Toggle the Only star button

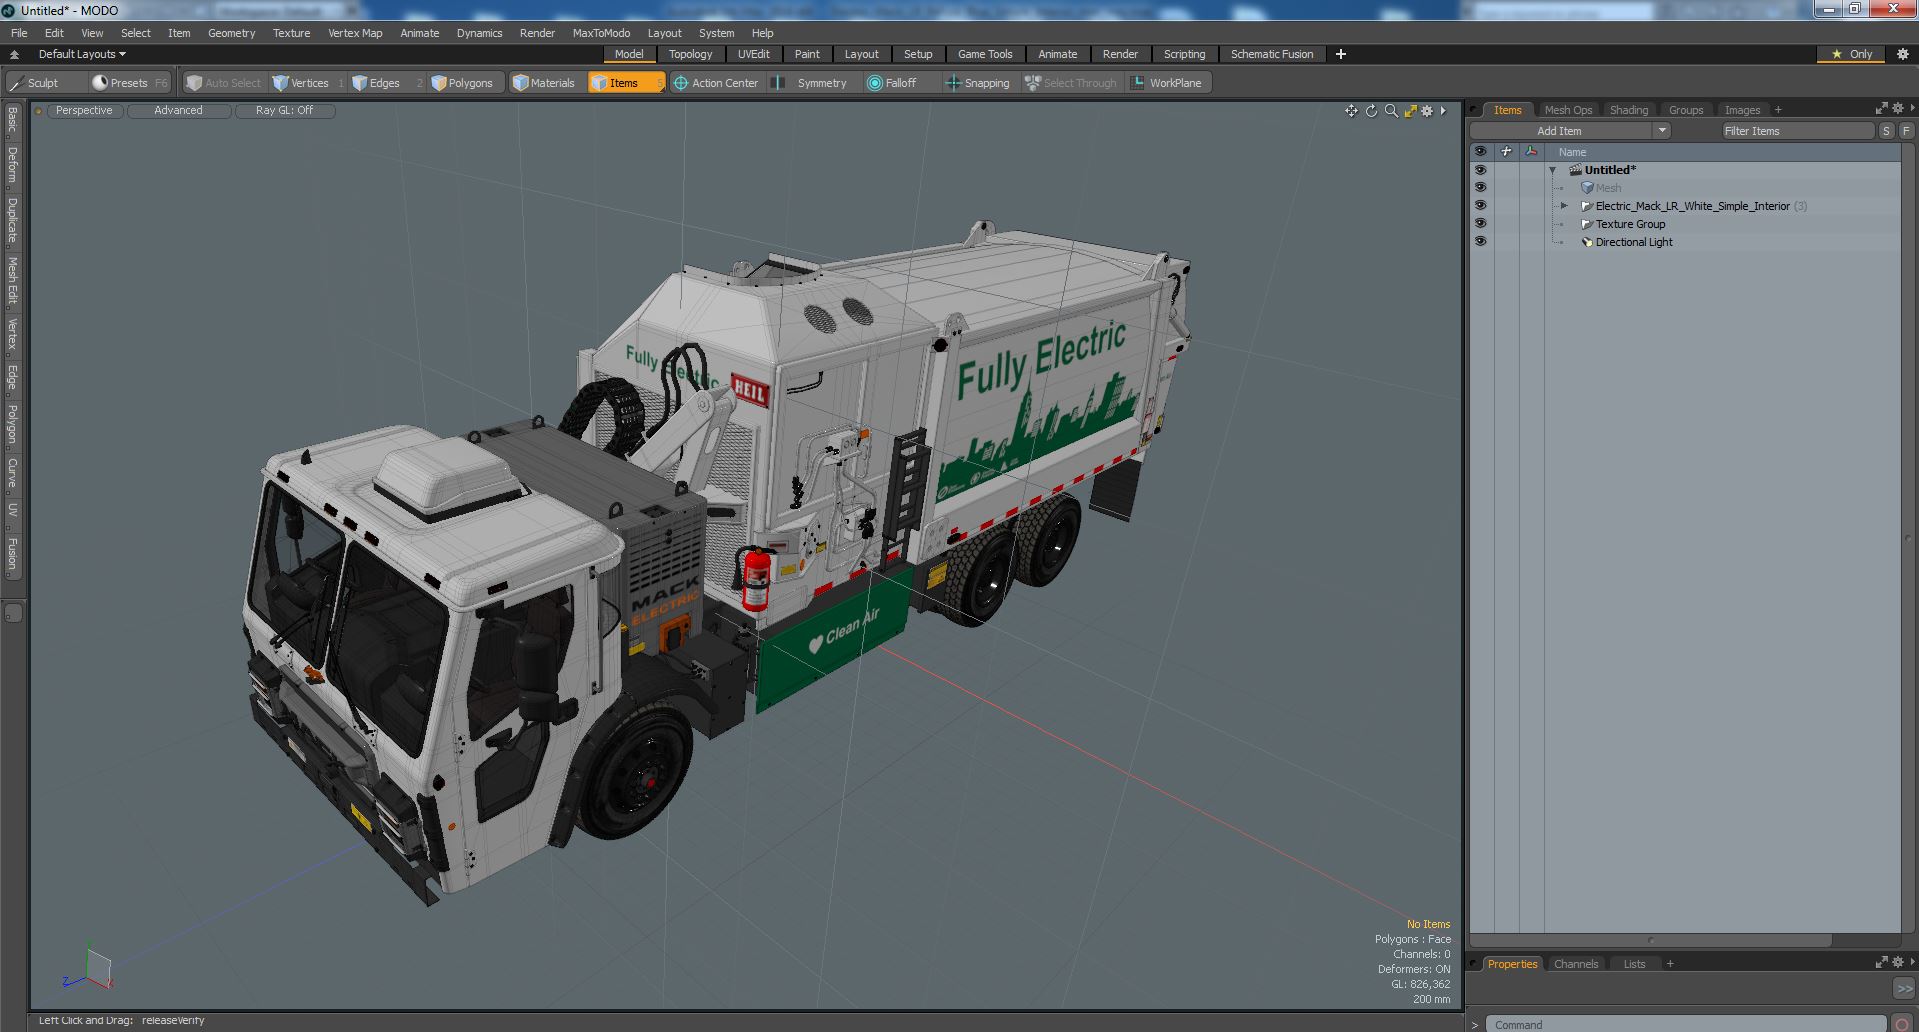(x=1851, y=54)
